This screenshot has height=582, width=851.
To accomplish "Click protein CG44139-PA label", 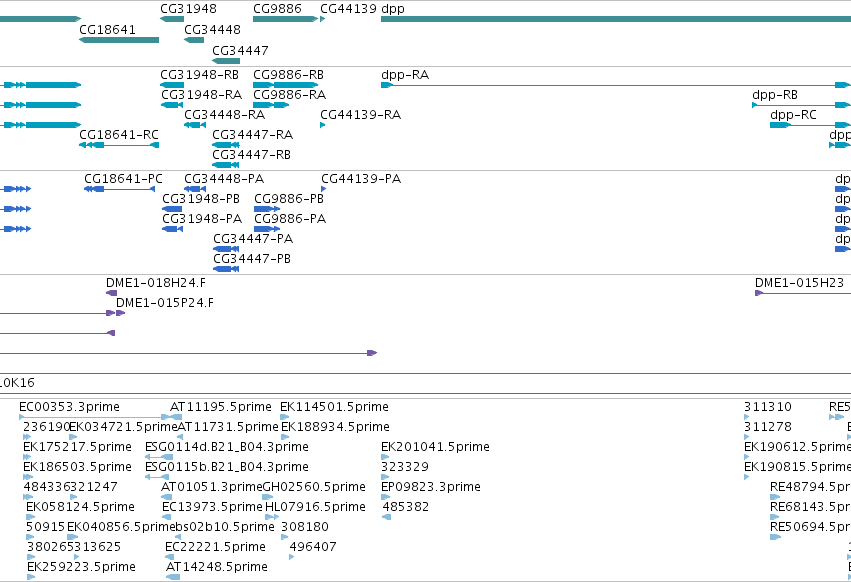I will pos(361,179).
